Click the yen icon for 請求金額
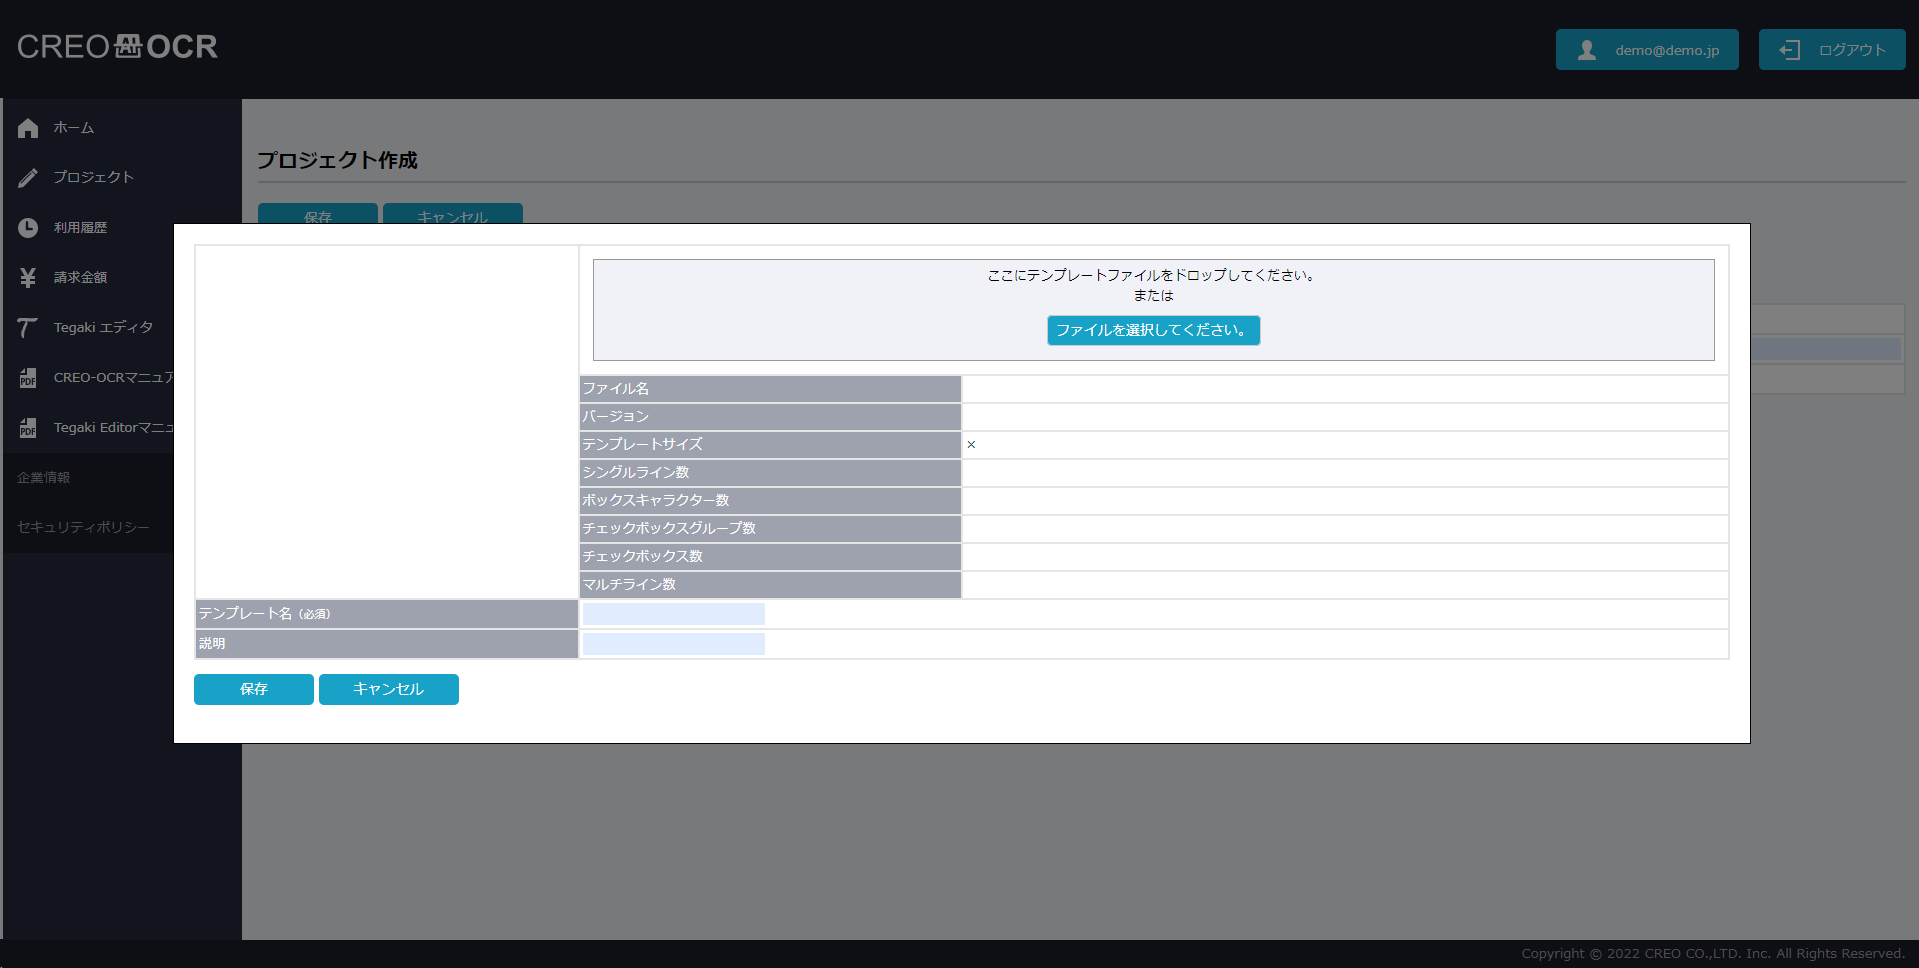The image size is (1919, 968). (x=28, y=278)
